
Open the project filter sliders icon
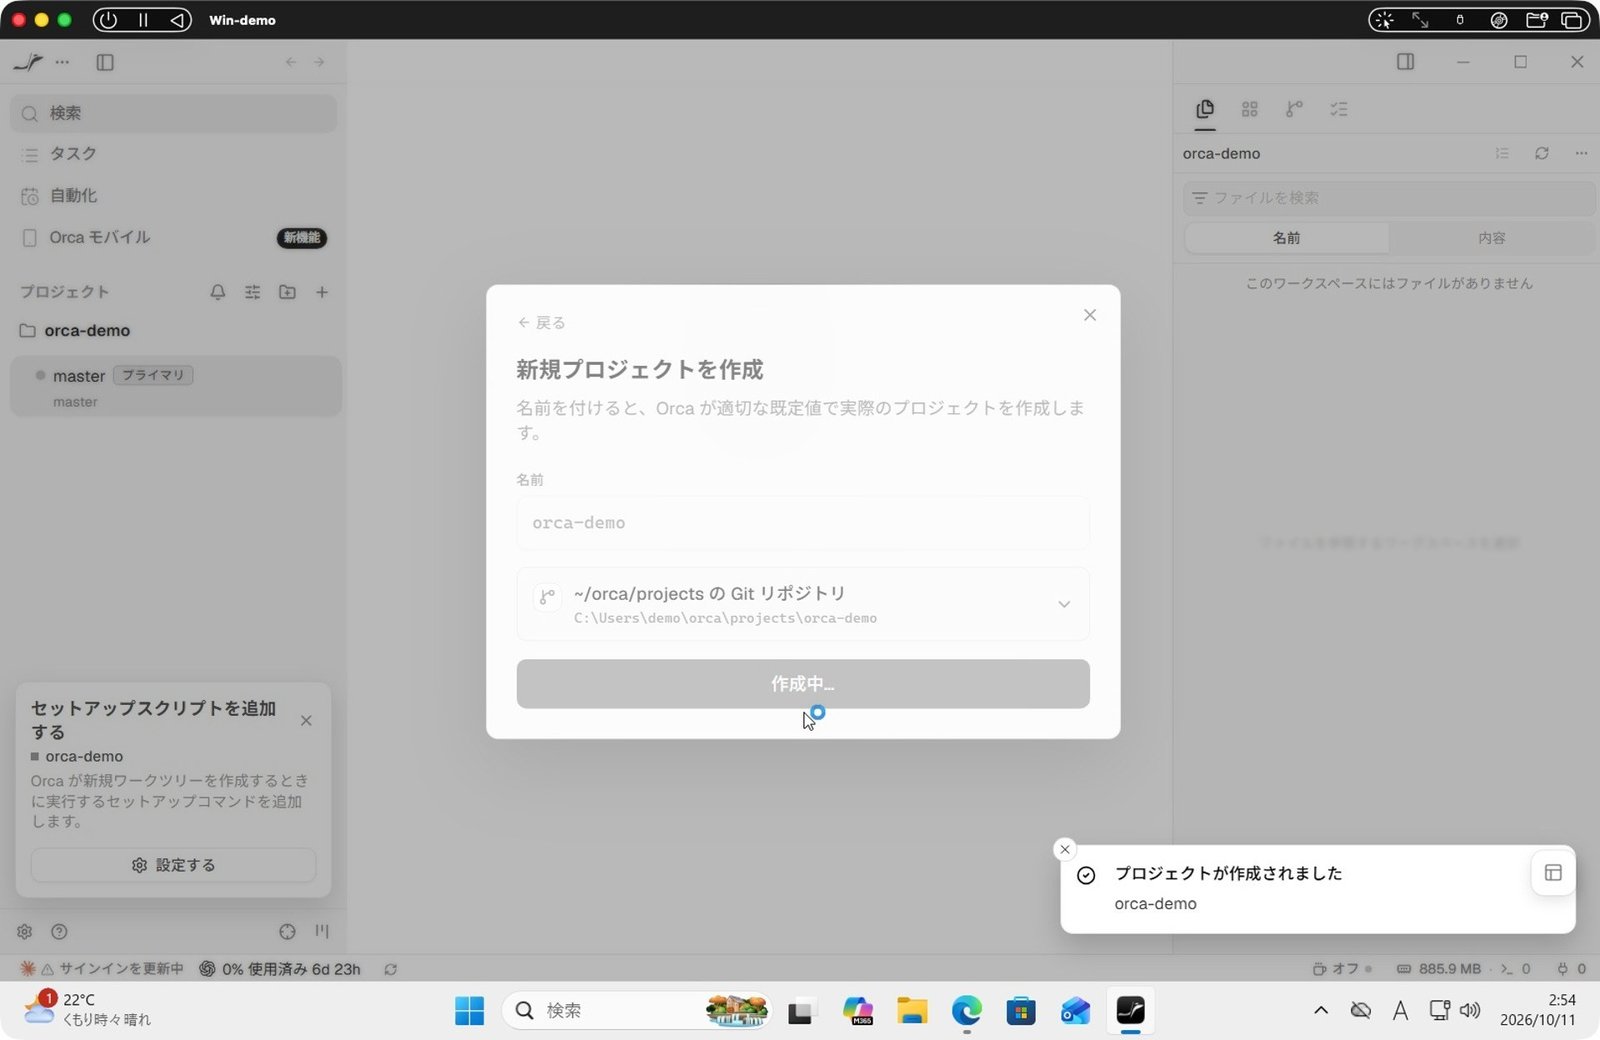pos(252,292)
